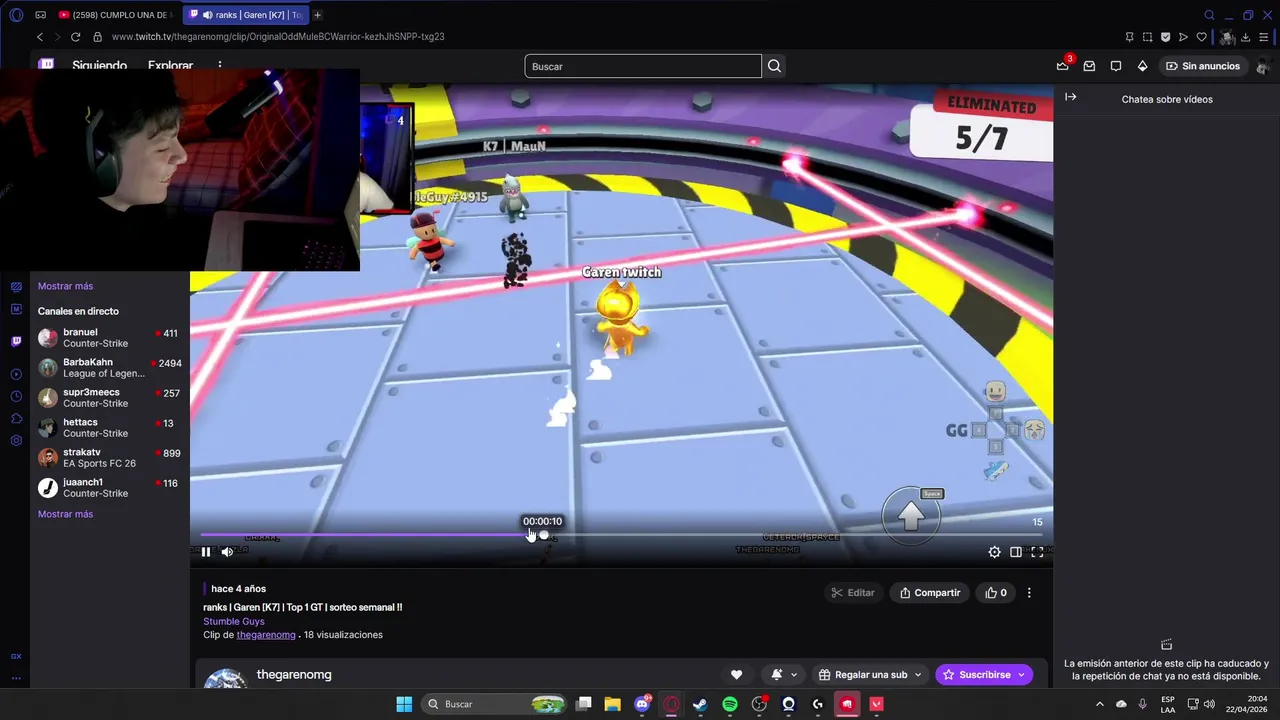The image size is (1280, 720).
Task: Click the Editar clip button
Action: click(853, 592)
